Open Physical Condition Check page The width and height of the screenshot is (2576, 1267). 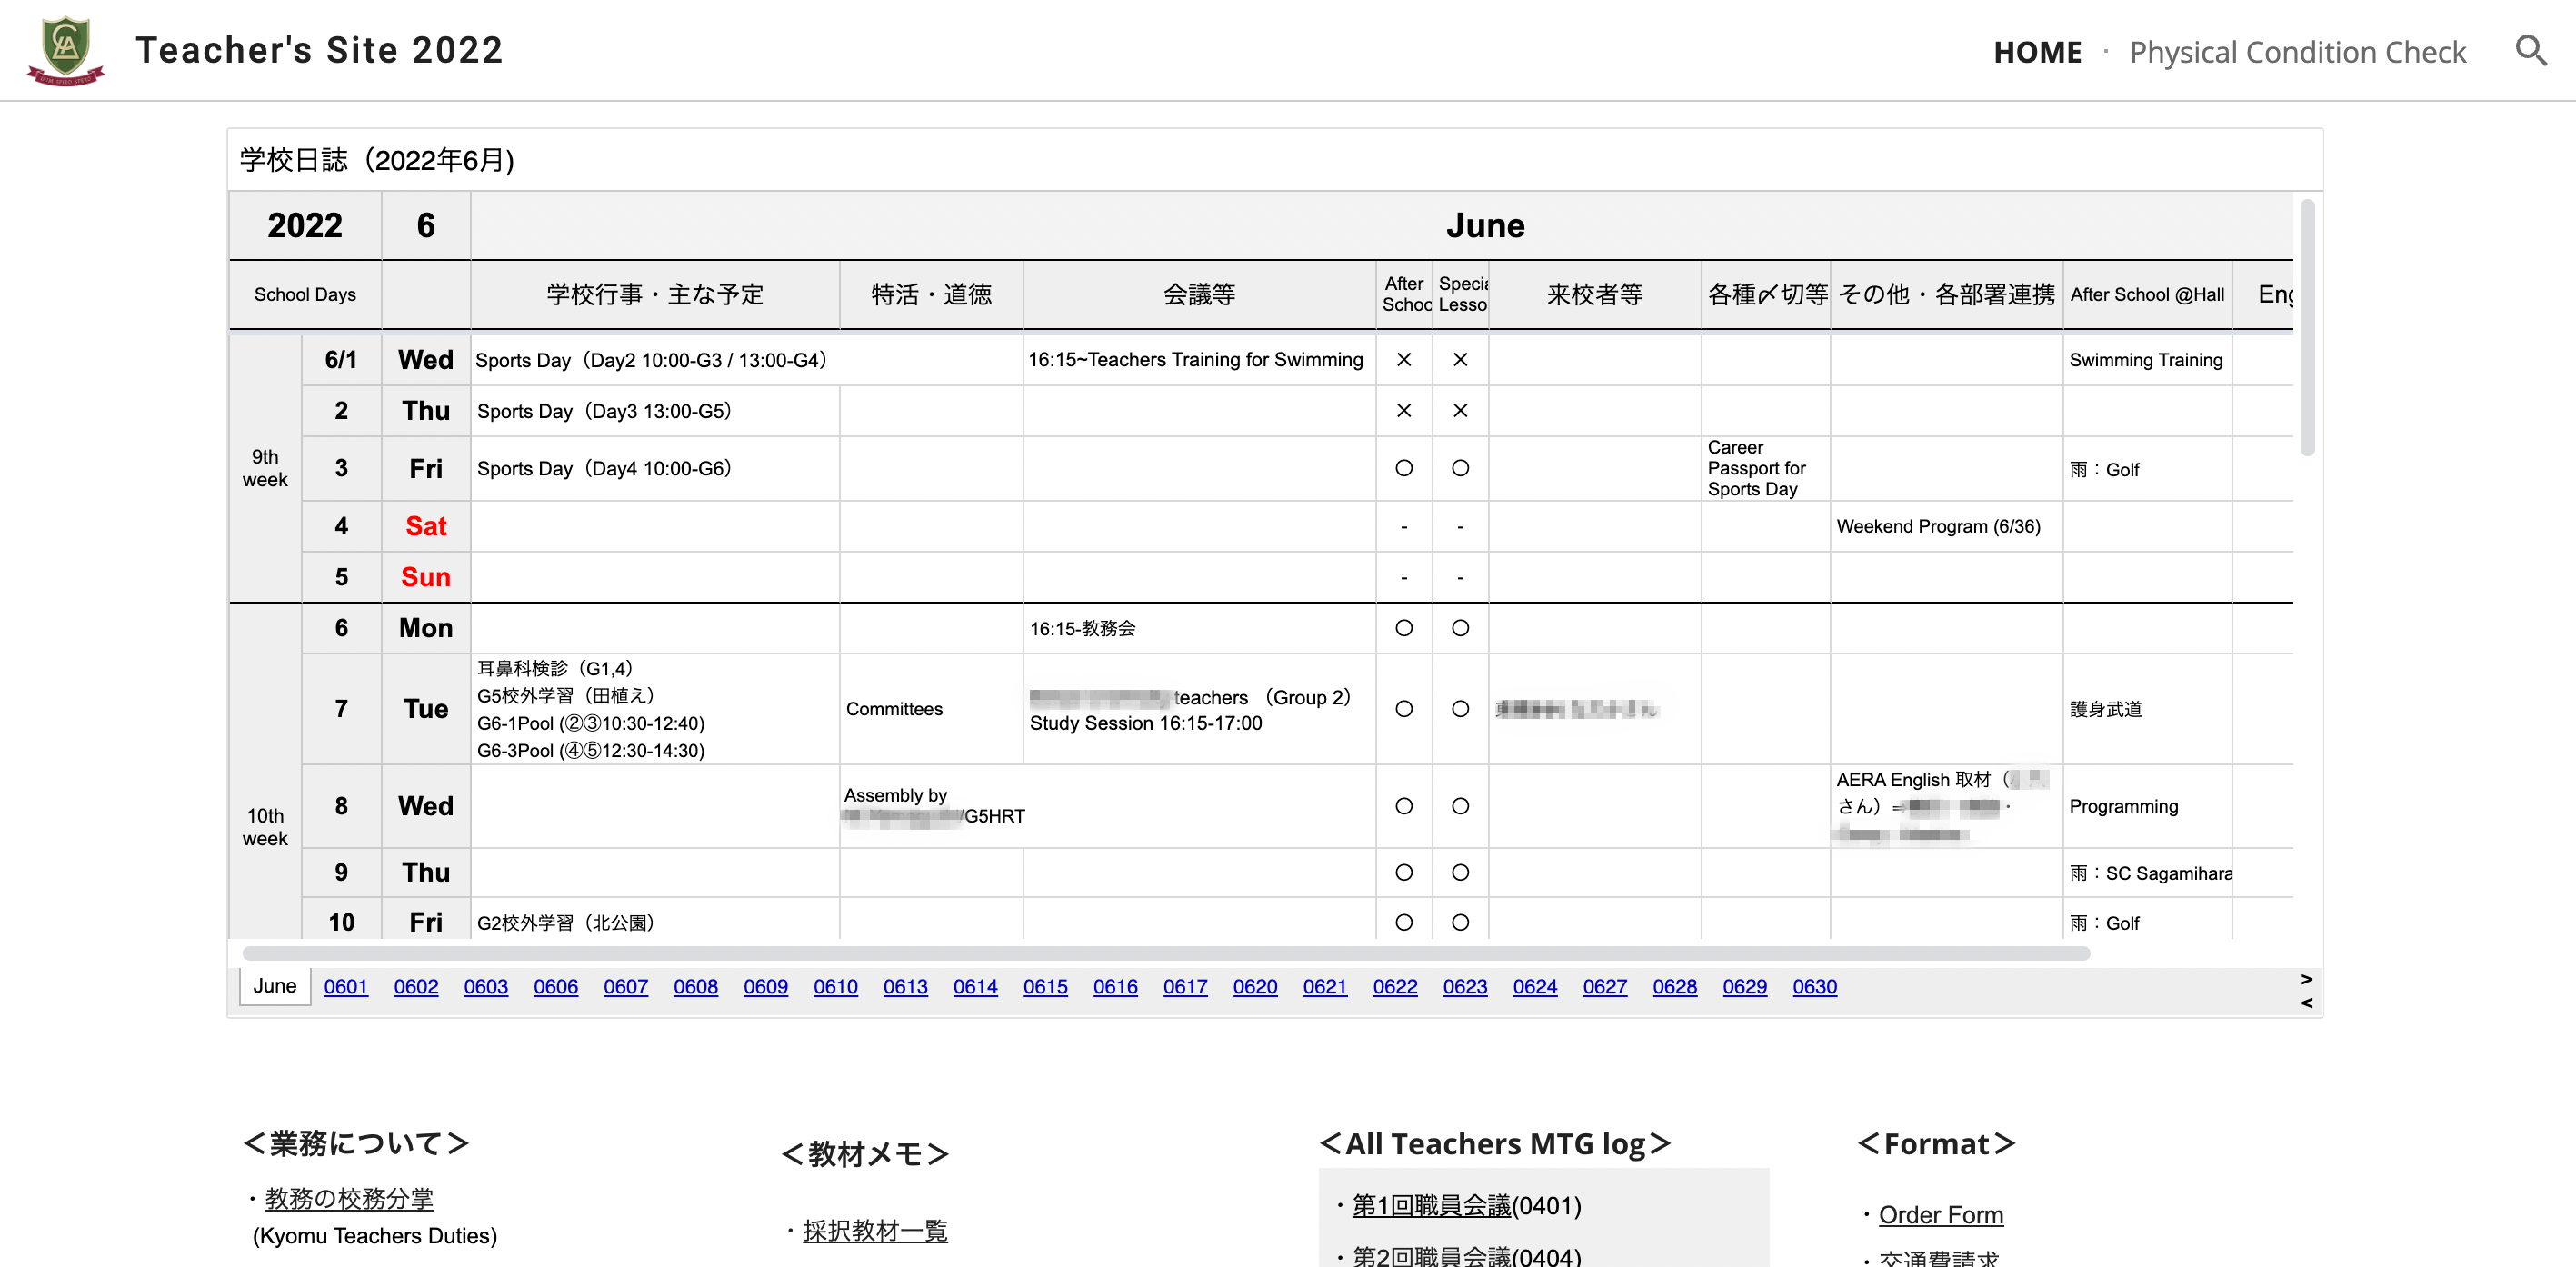pos(2297,52)
